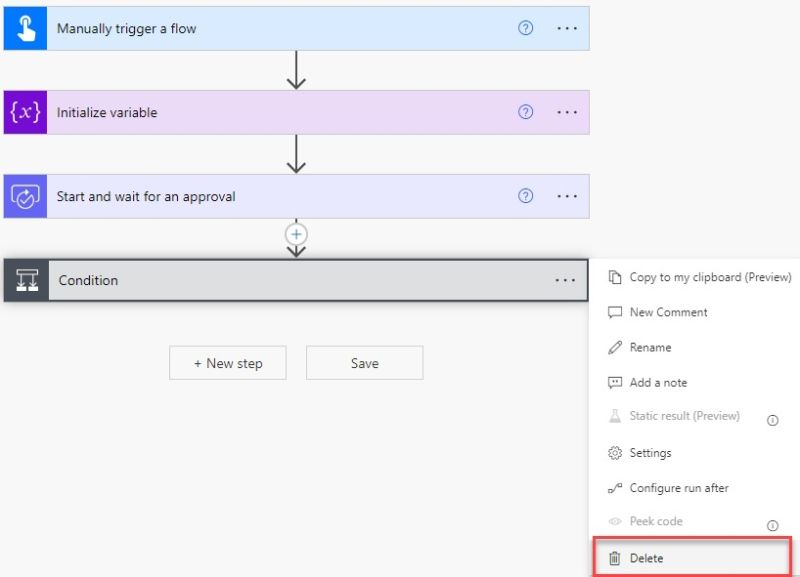Open the ellipsis menu on the trigger step

[566, 27]
